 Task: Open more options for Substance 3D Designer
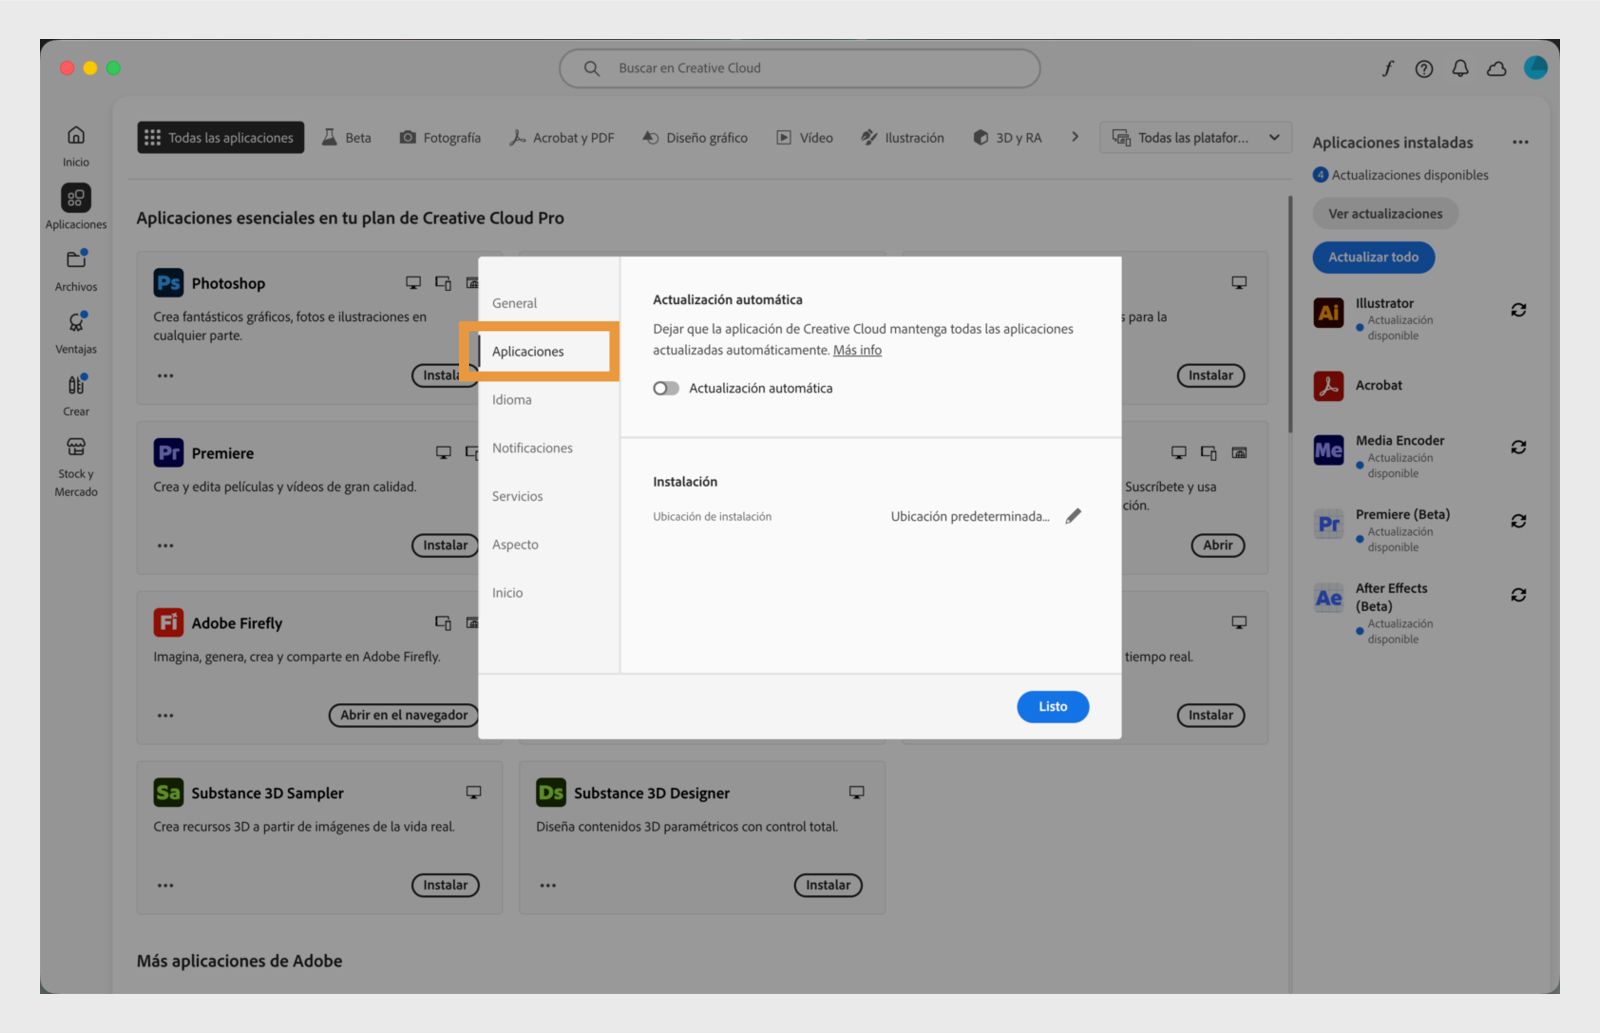548,886
